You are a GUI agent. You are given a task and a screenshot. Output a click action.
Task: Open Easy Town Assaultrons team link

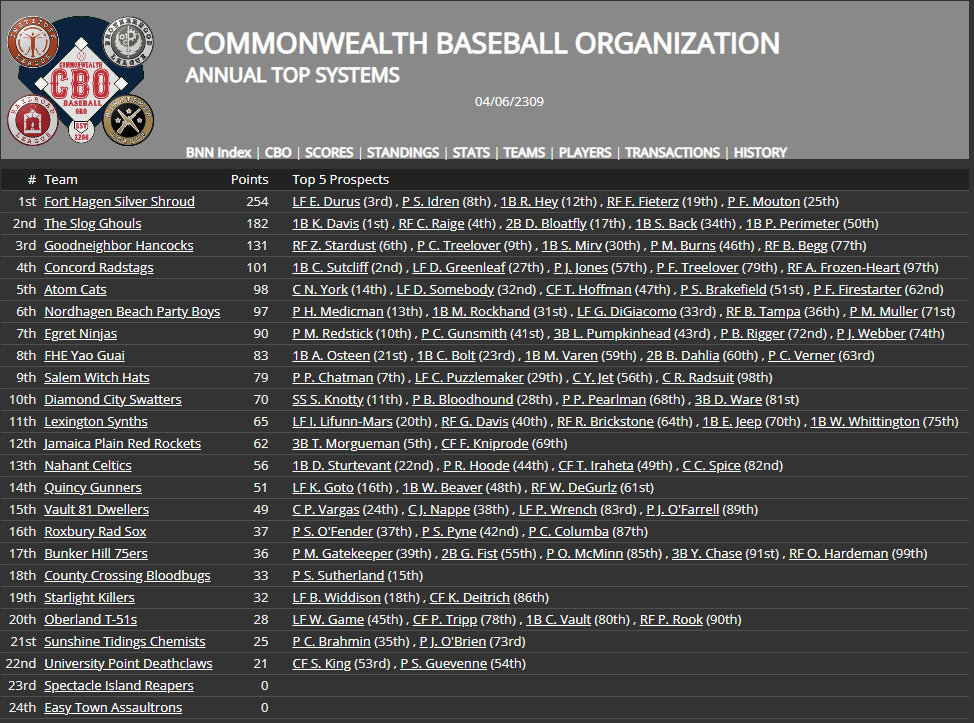(112, 708)
